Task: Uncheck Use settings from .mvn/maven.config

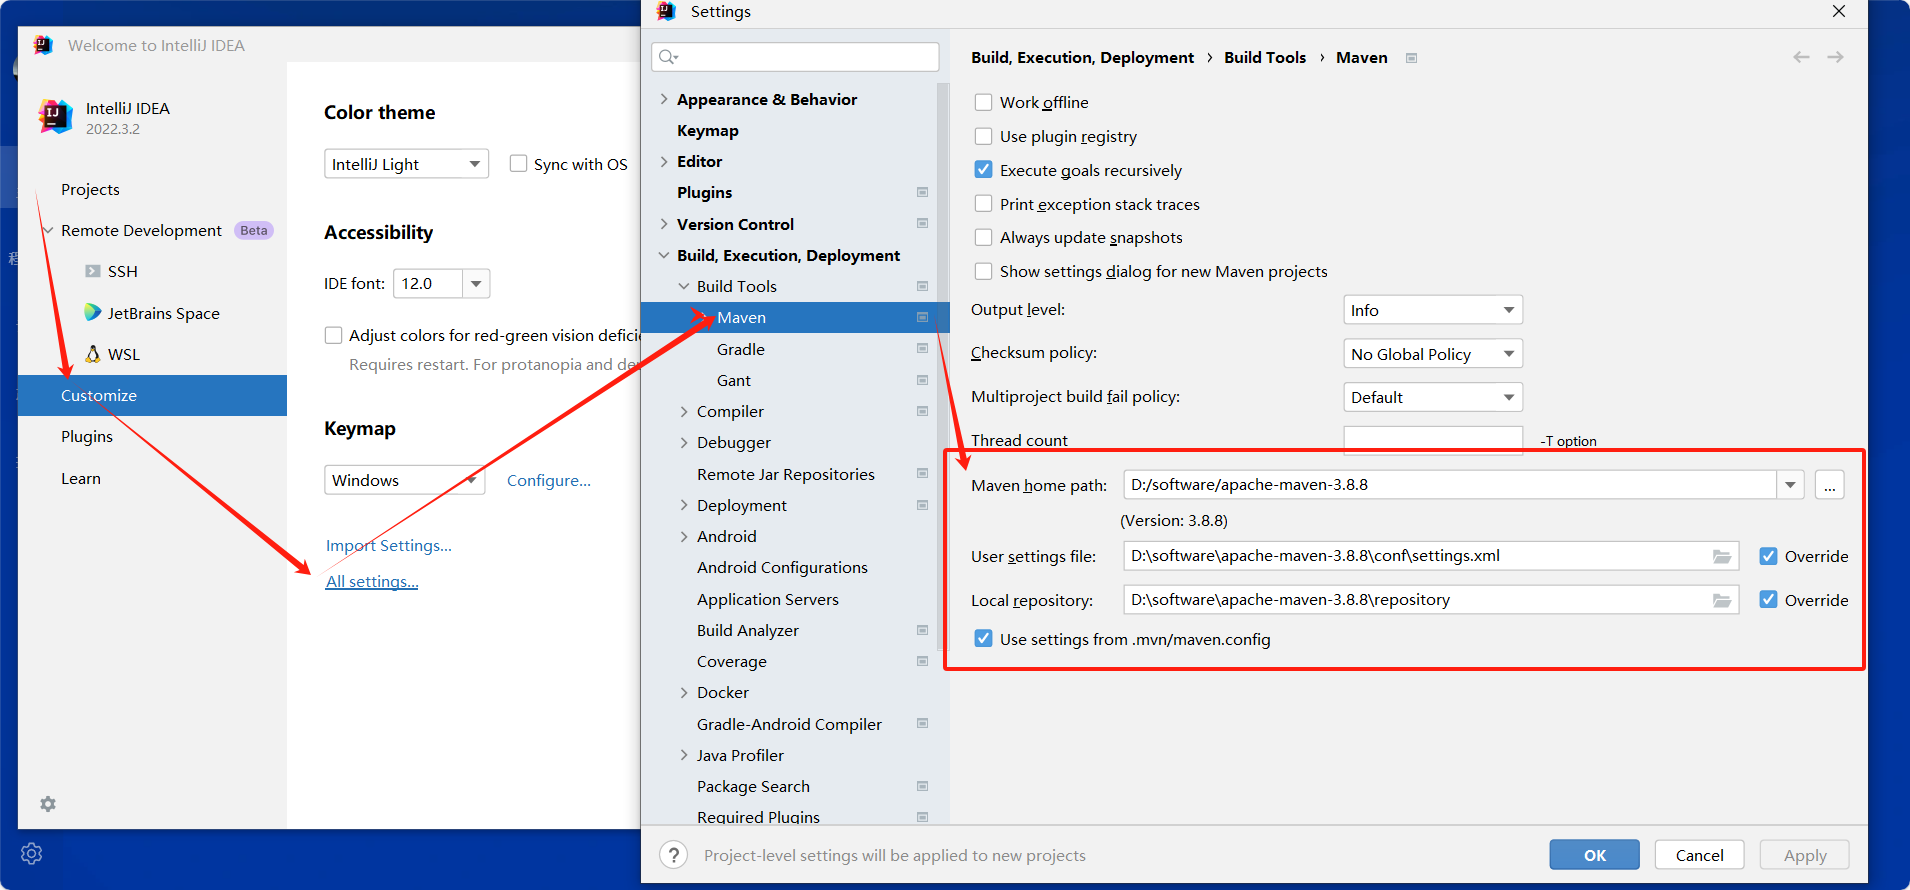Action: tap(983, 639)
